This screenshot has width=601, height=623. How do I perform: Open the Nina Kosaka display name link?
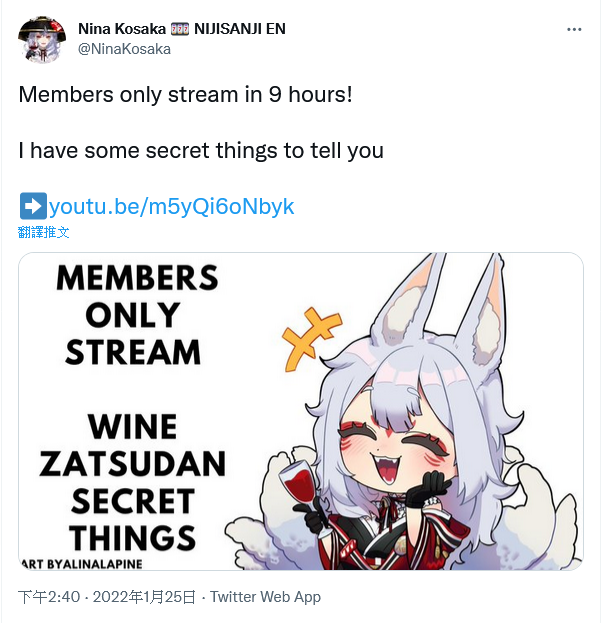pos(122,29)
